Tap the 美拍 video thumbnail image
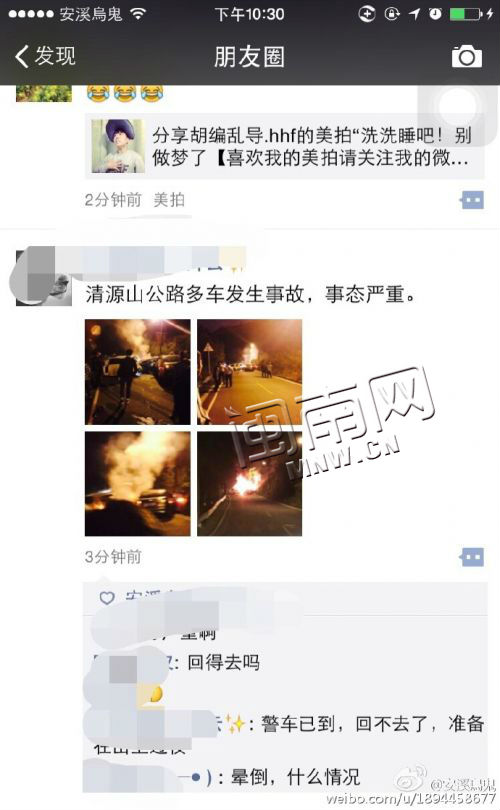The image size is (500, 810). (x=118, y=146)
